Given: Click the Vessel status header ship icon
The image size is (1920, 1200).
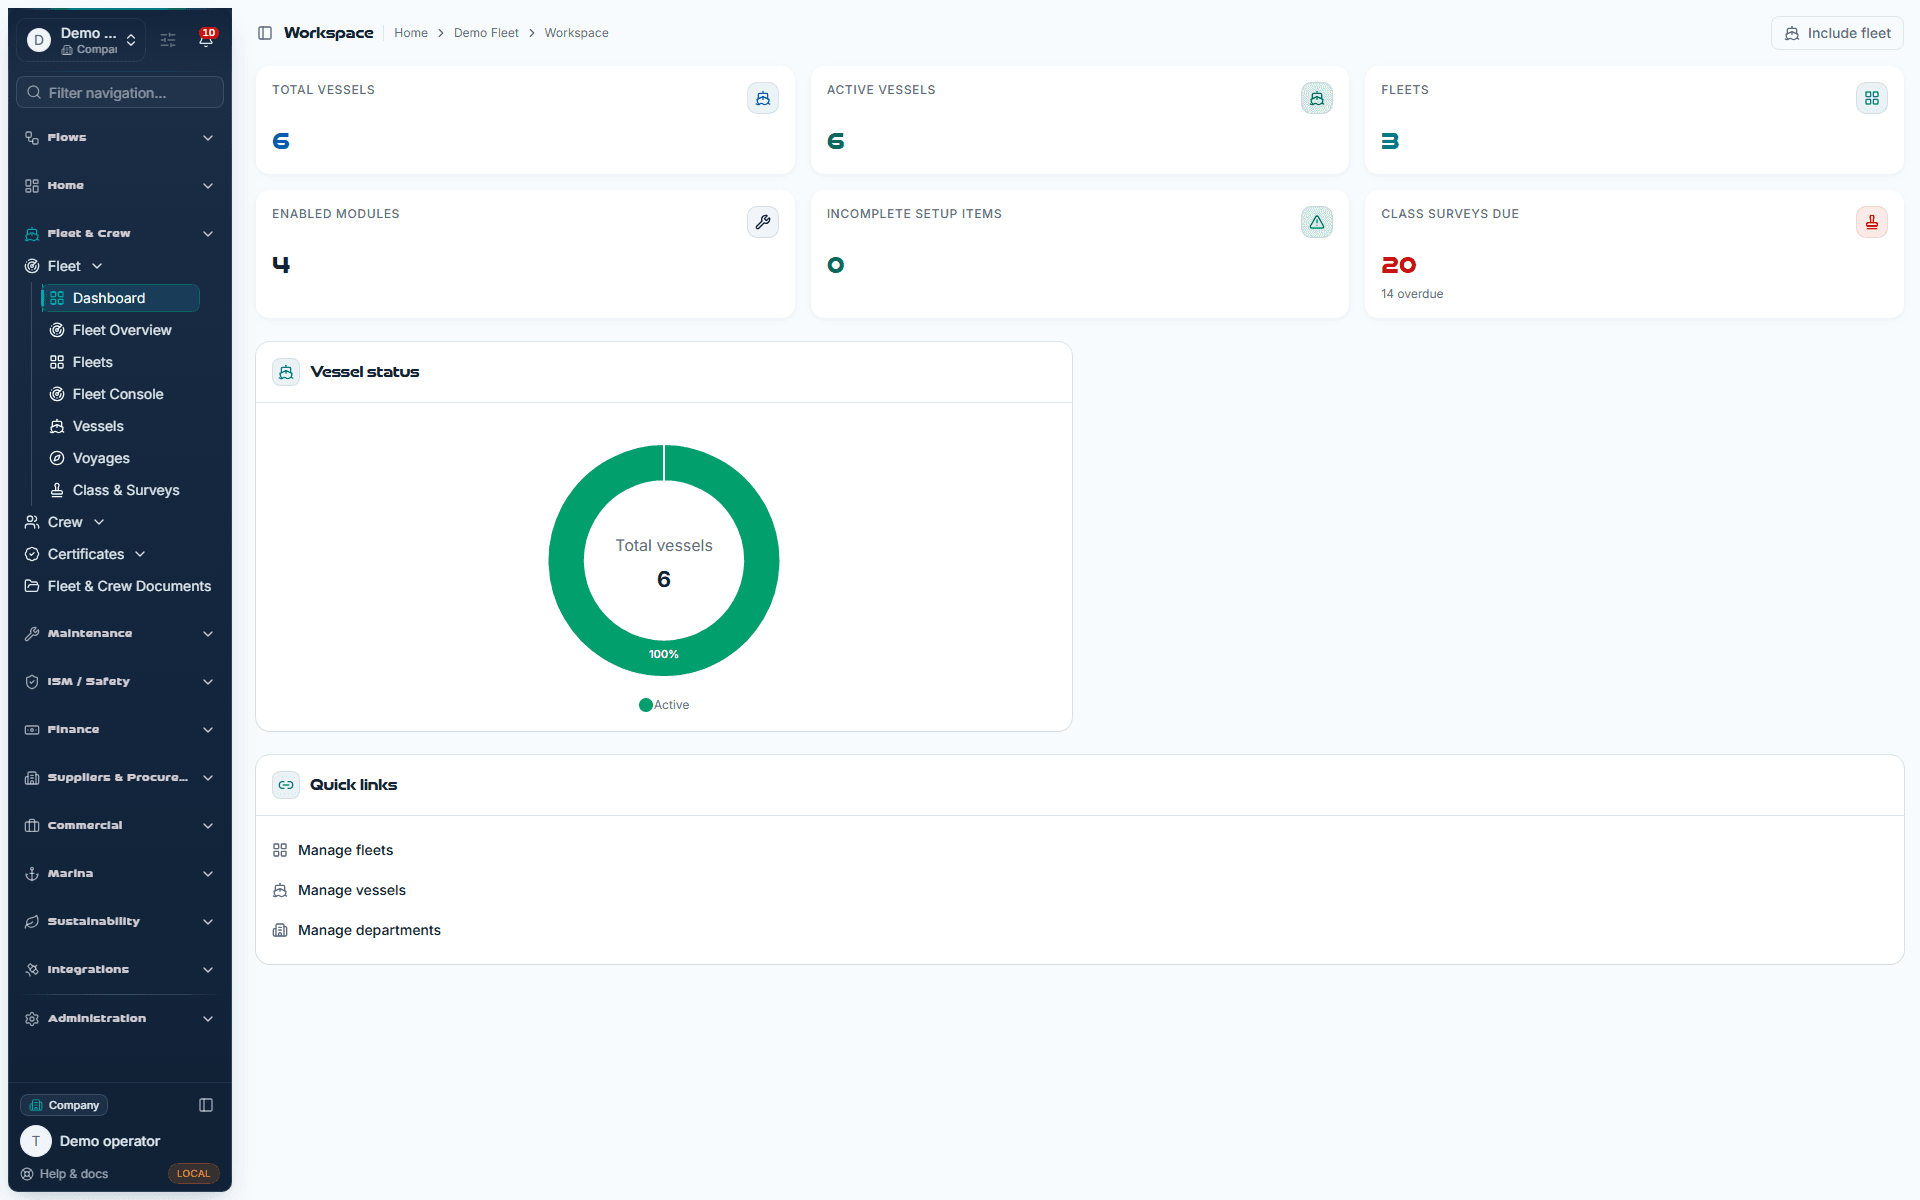Looking at the screenshot, I should (286, 372).
